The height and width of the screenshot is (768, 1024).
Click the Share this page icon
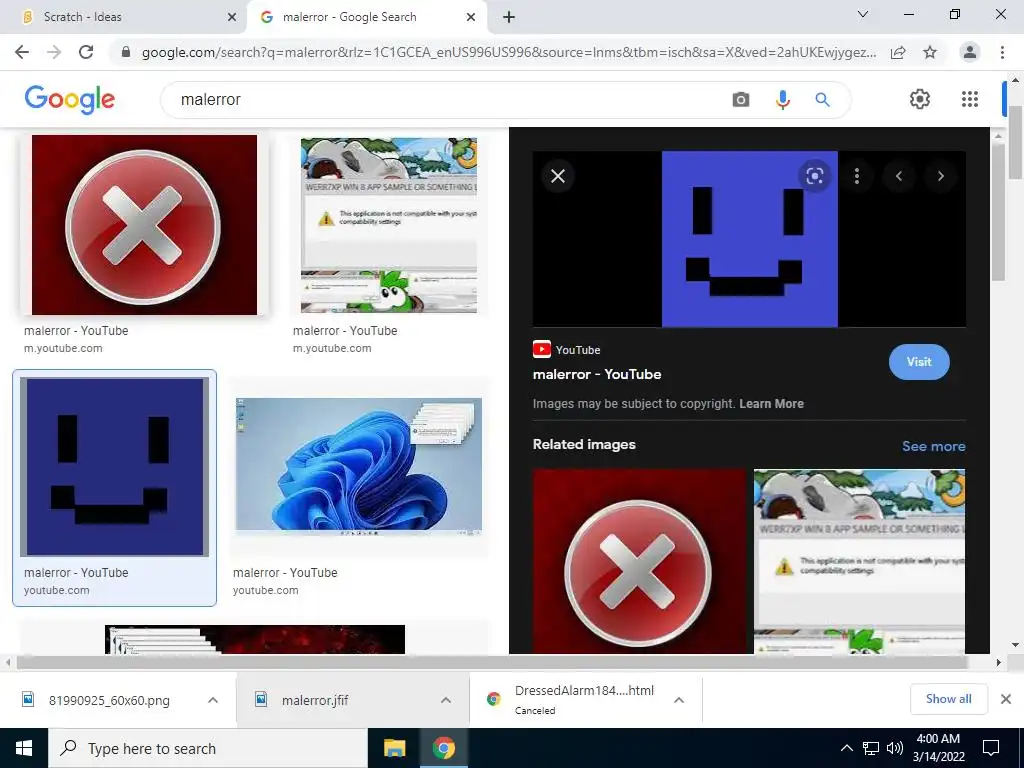point(898,53)
